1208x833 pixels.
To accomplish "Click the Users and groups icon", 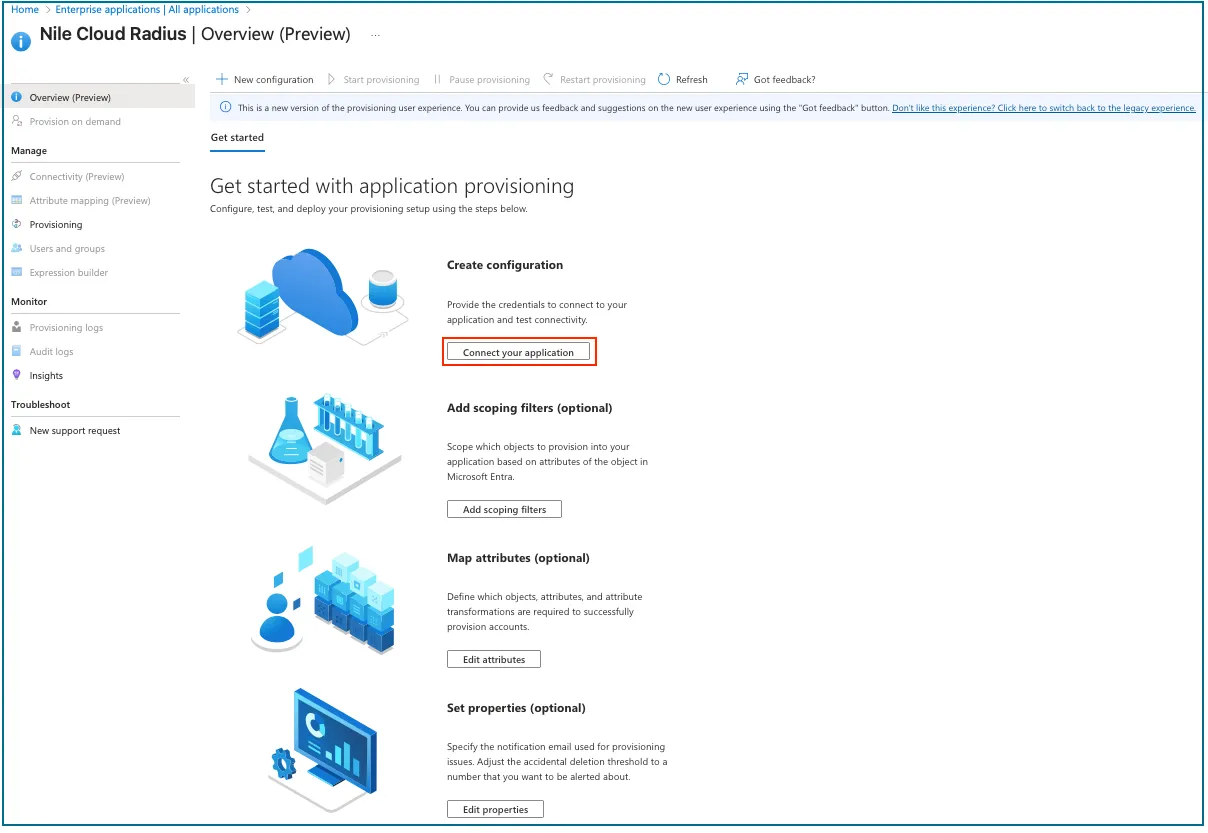I will [x=17, y=248].
